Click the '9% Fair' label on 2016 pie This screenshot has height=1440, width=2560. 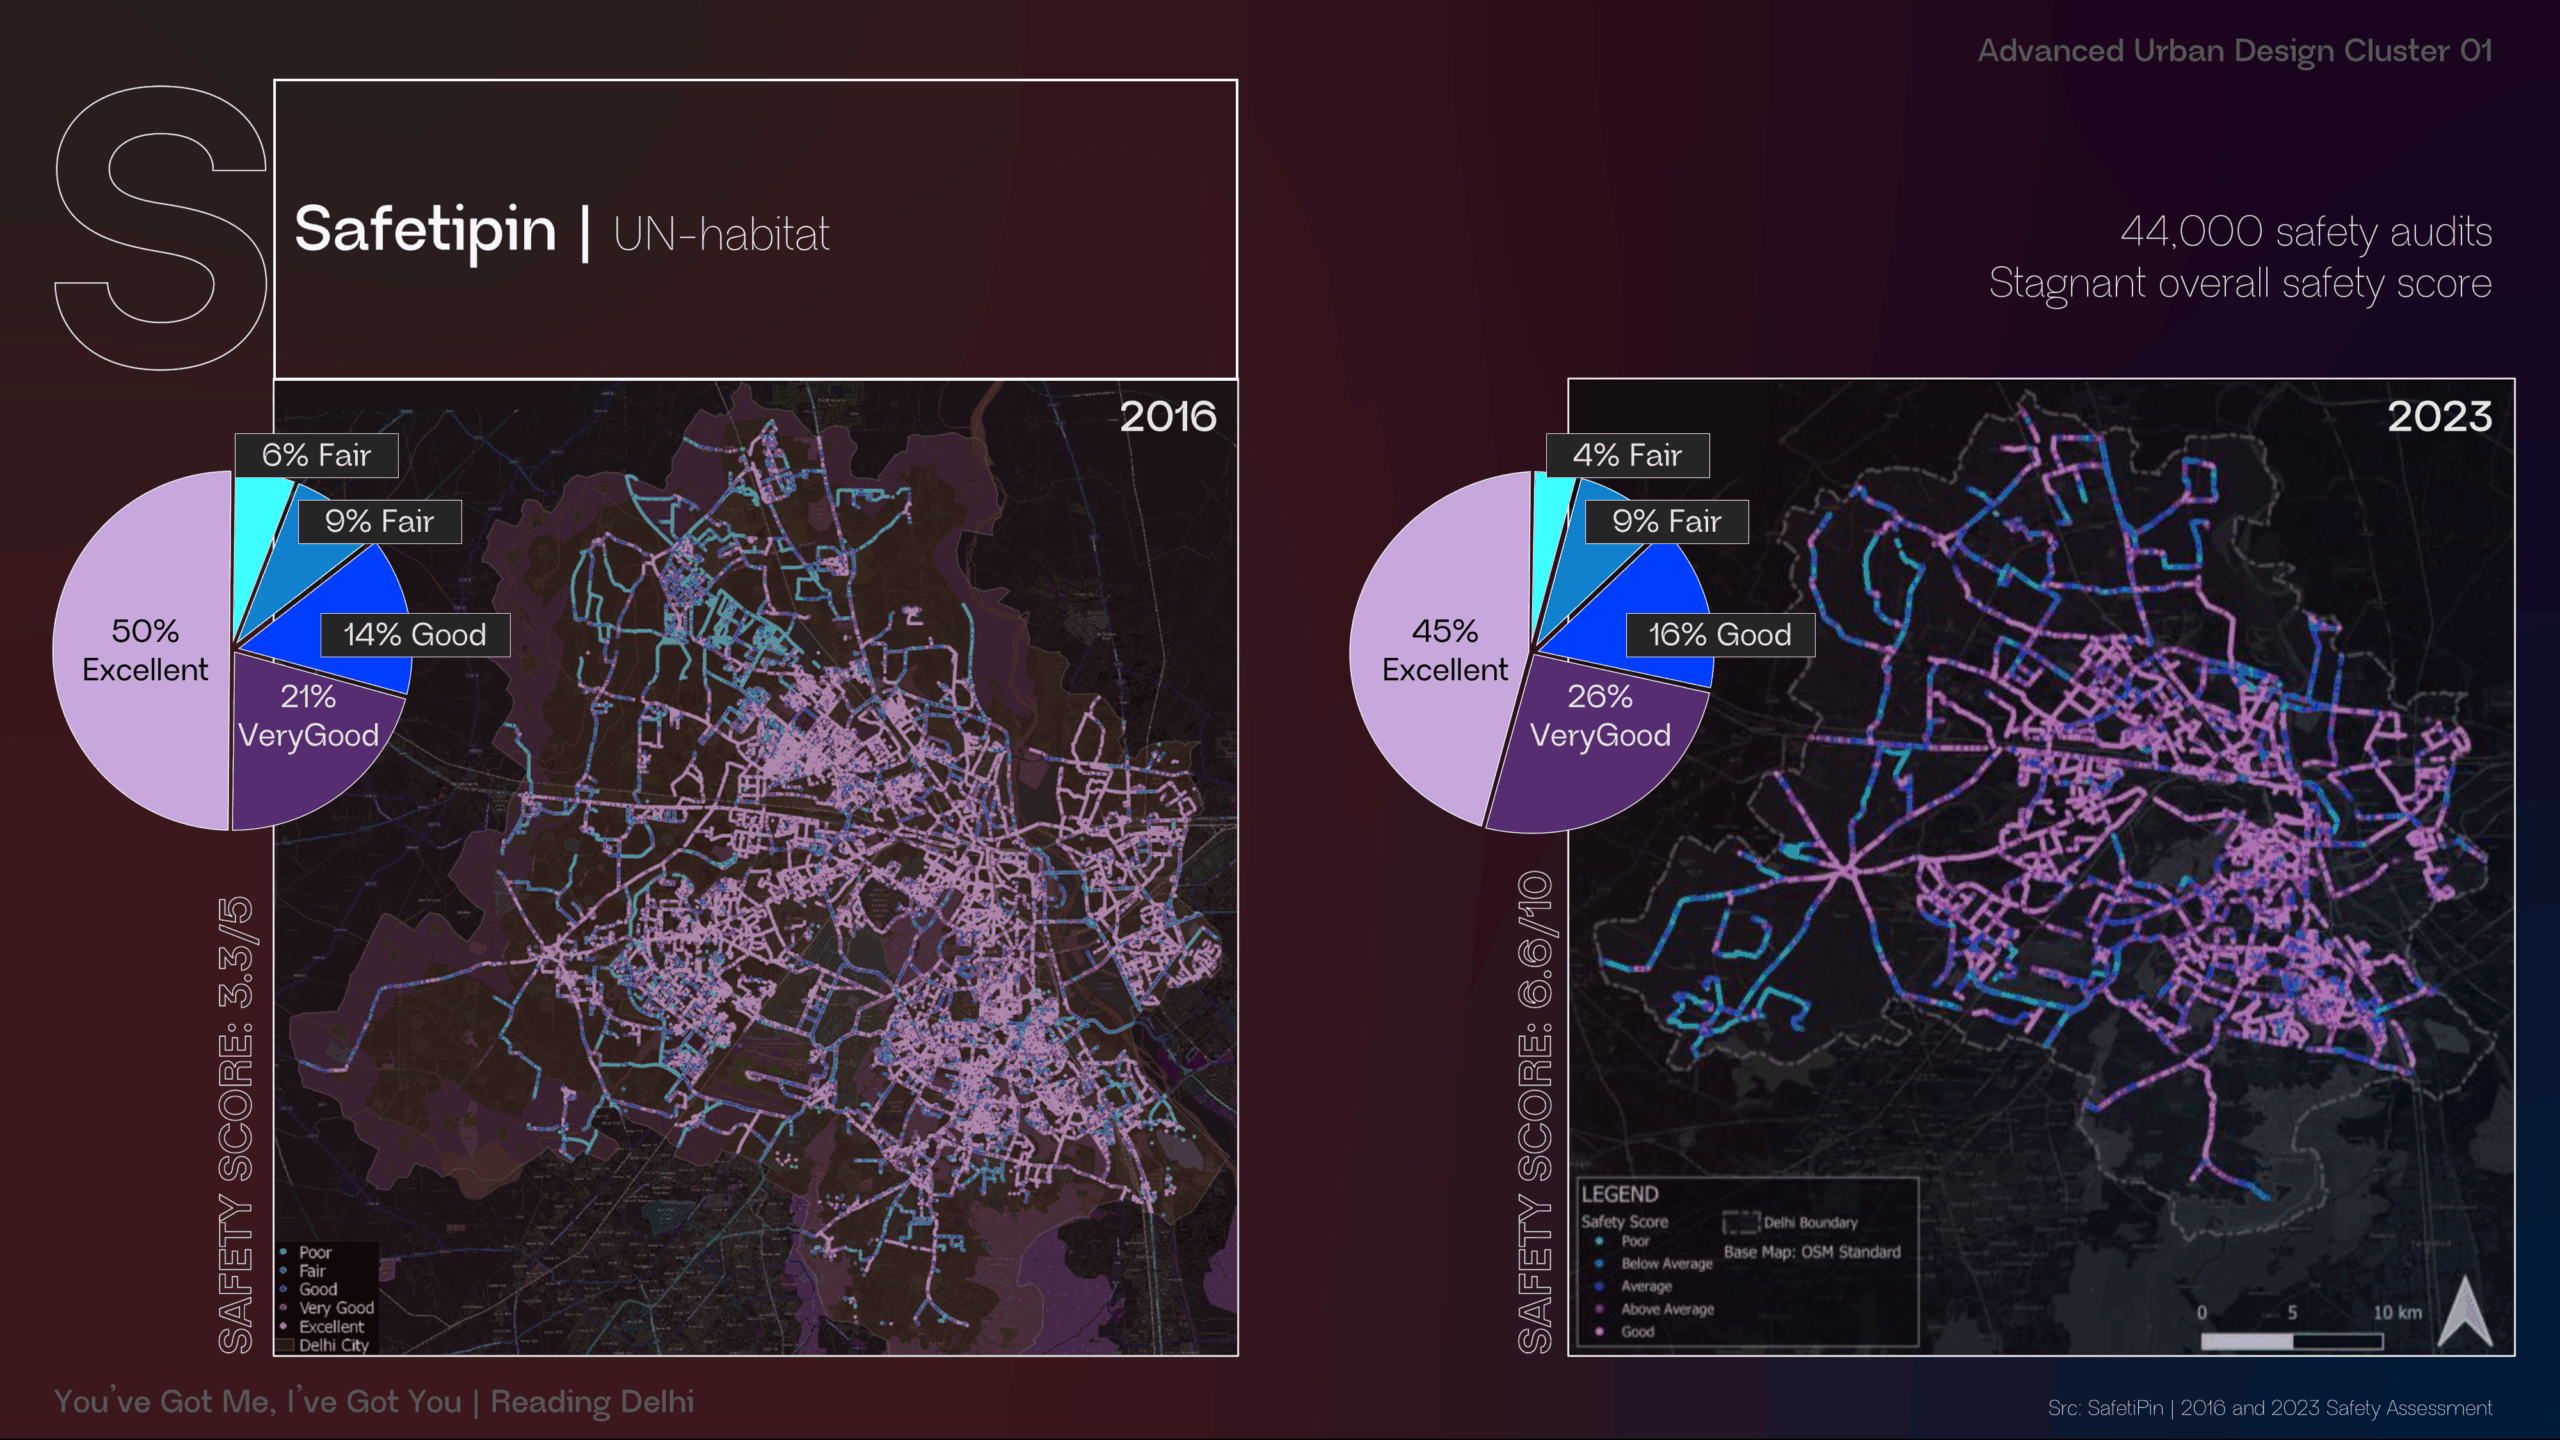pos(379,521)
